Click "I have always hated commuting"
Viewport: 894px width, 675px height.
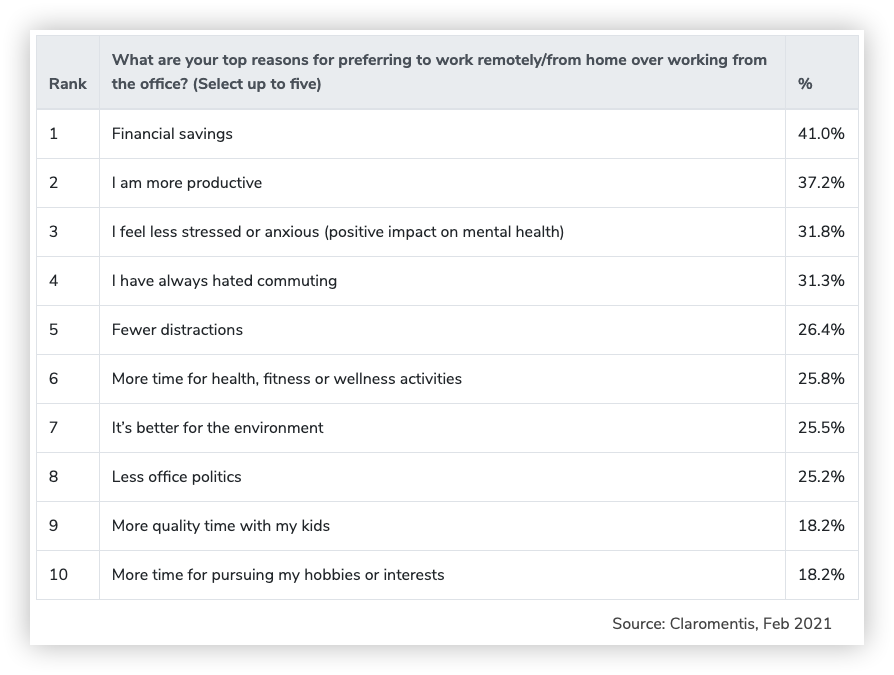click(224, 281)
